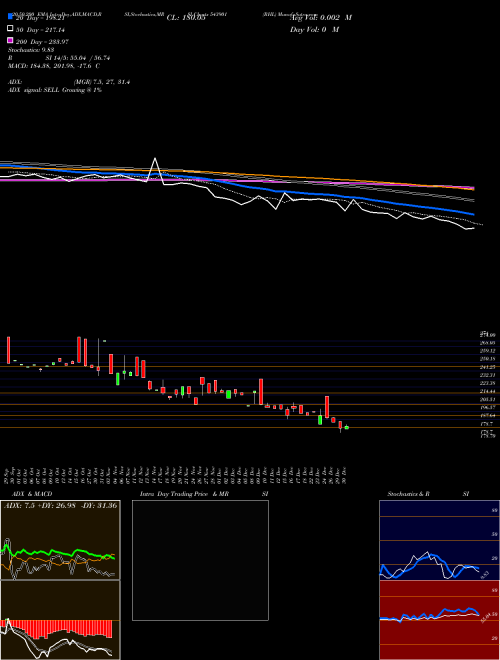Click the 'Avg Vol: 0.002 M' label
Screen dimensions: 500x660
(321, 18)
